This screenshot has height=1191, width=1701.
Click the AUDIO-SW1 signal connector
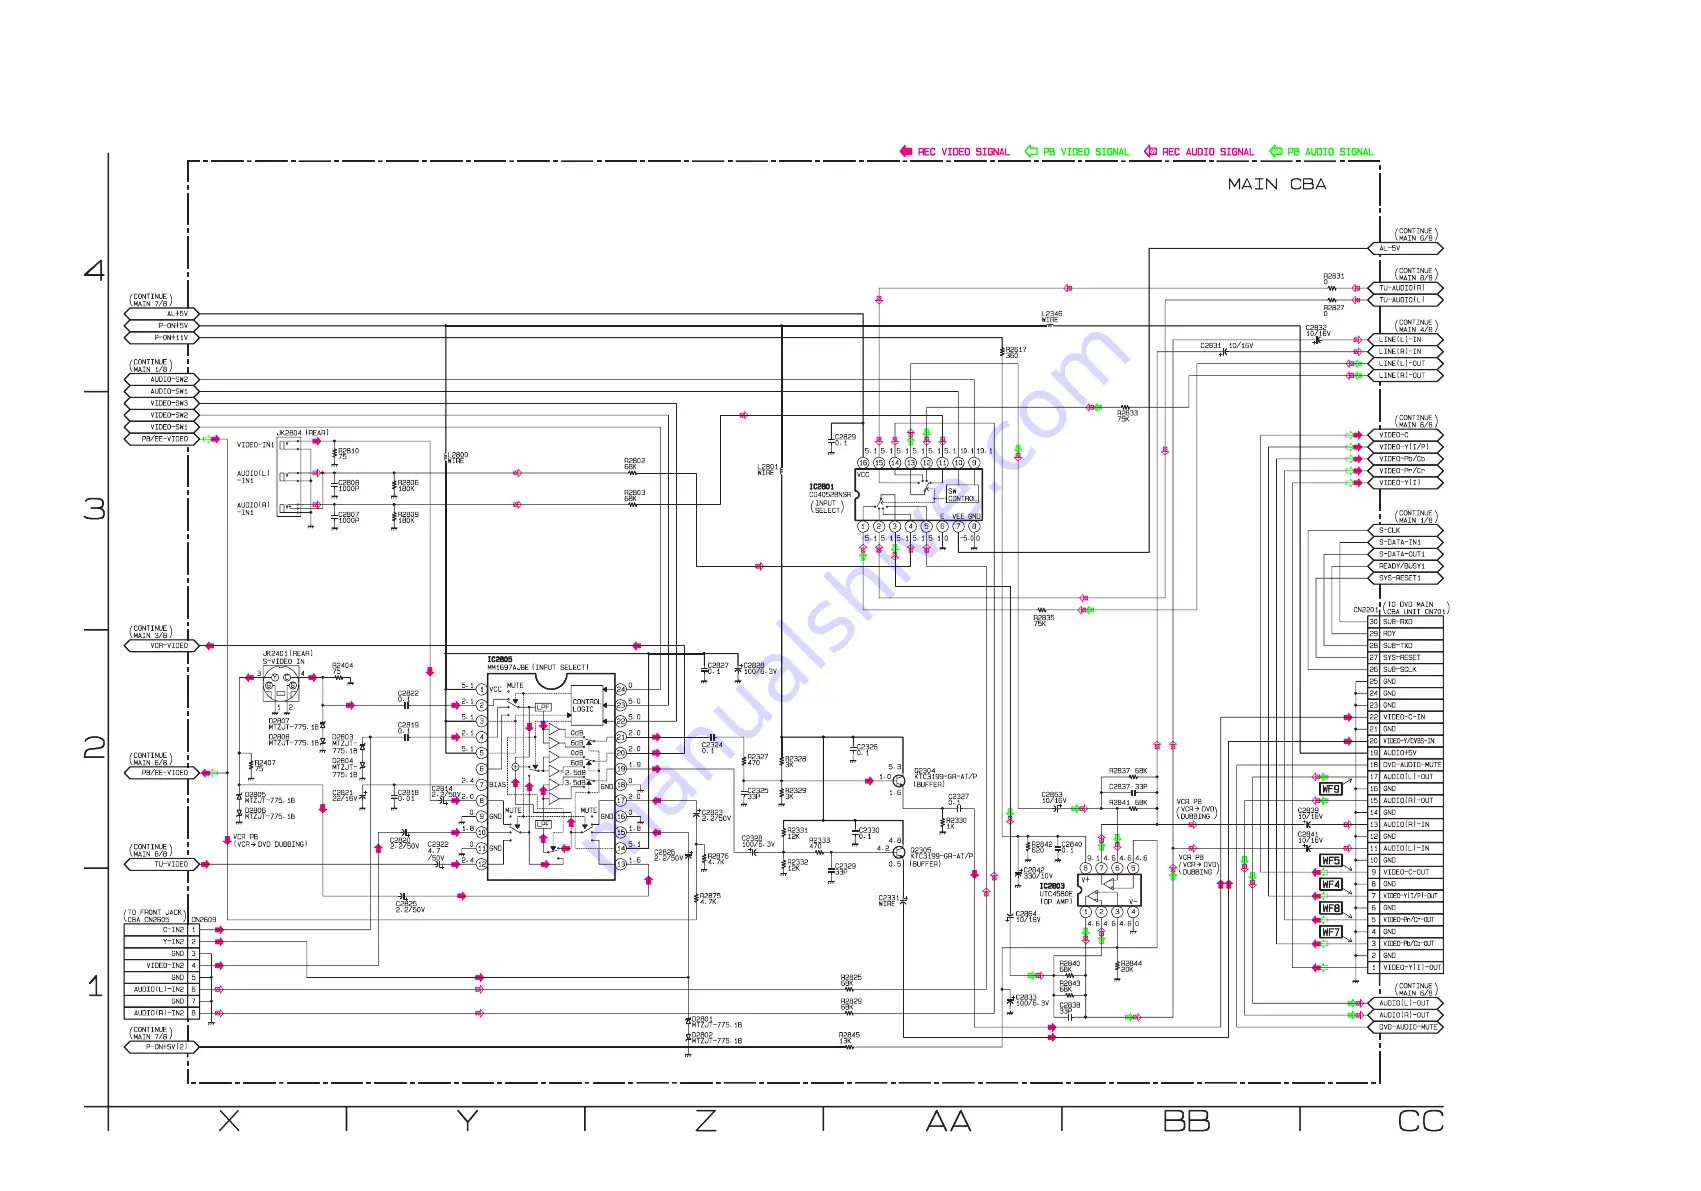point(162,392)
